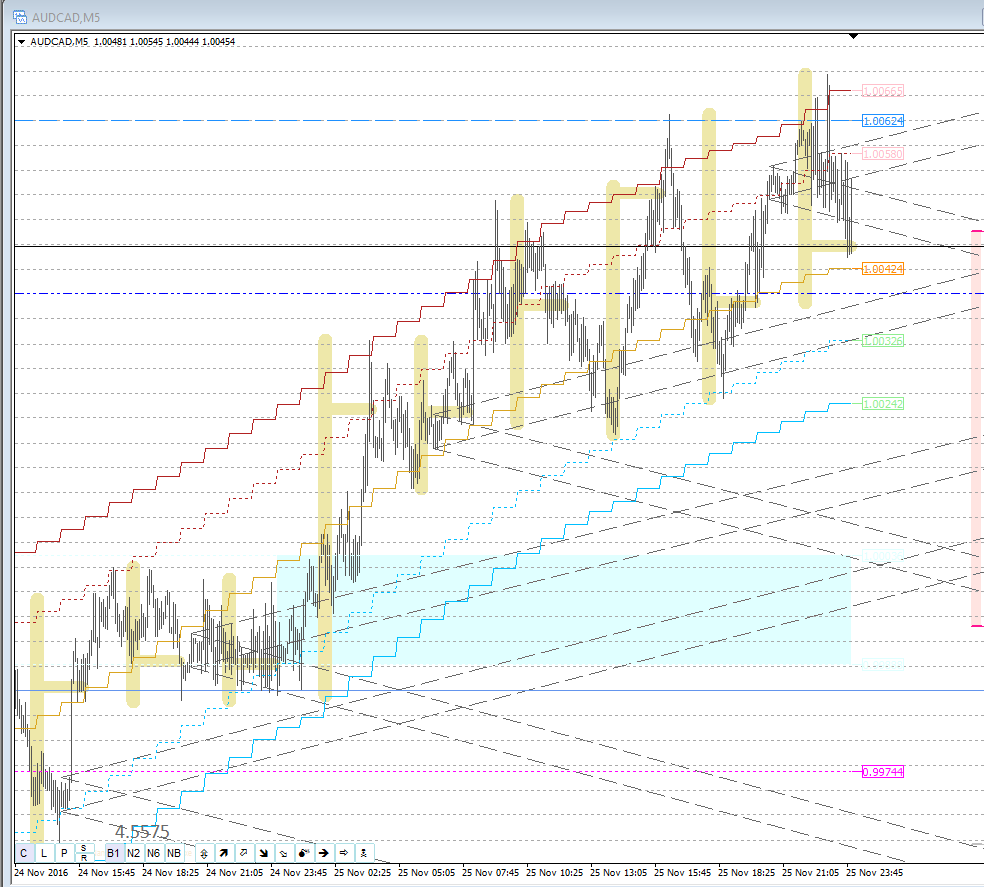Click the outlined right arrow icon

coord(344,853)
